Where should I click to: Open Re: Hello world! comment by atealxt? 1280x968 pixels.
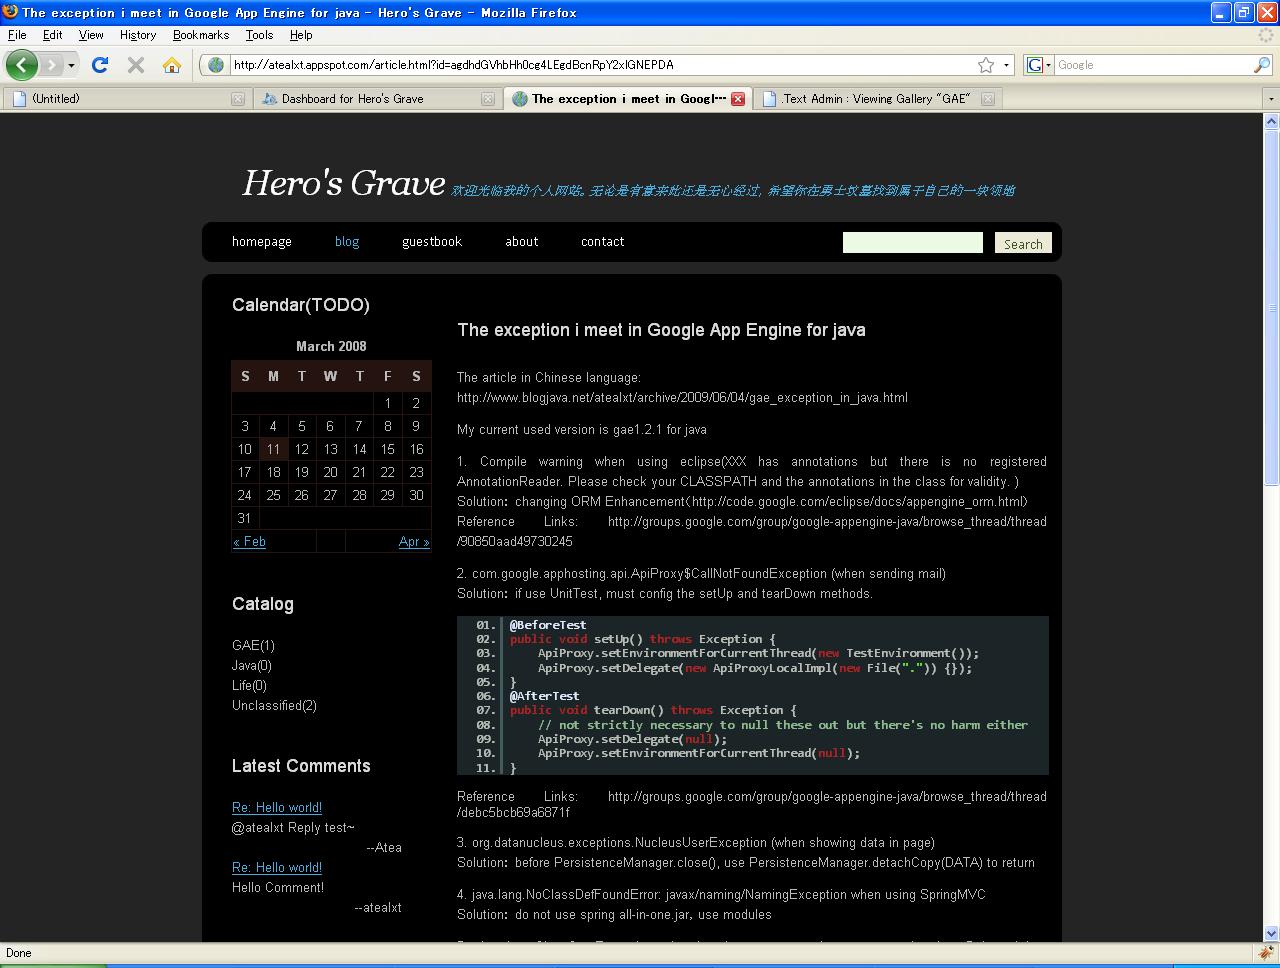pyautogui.click(x=277, y=868)
